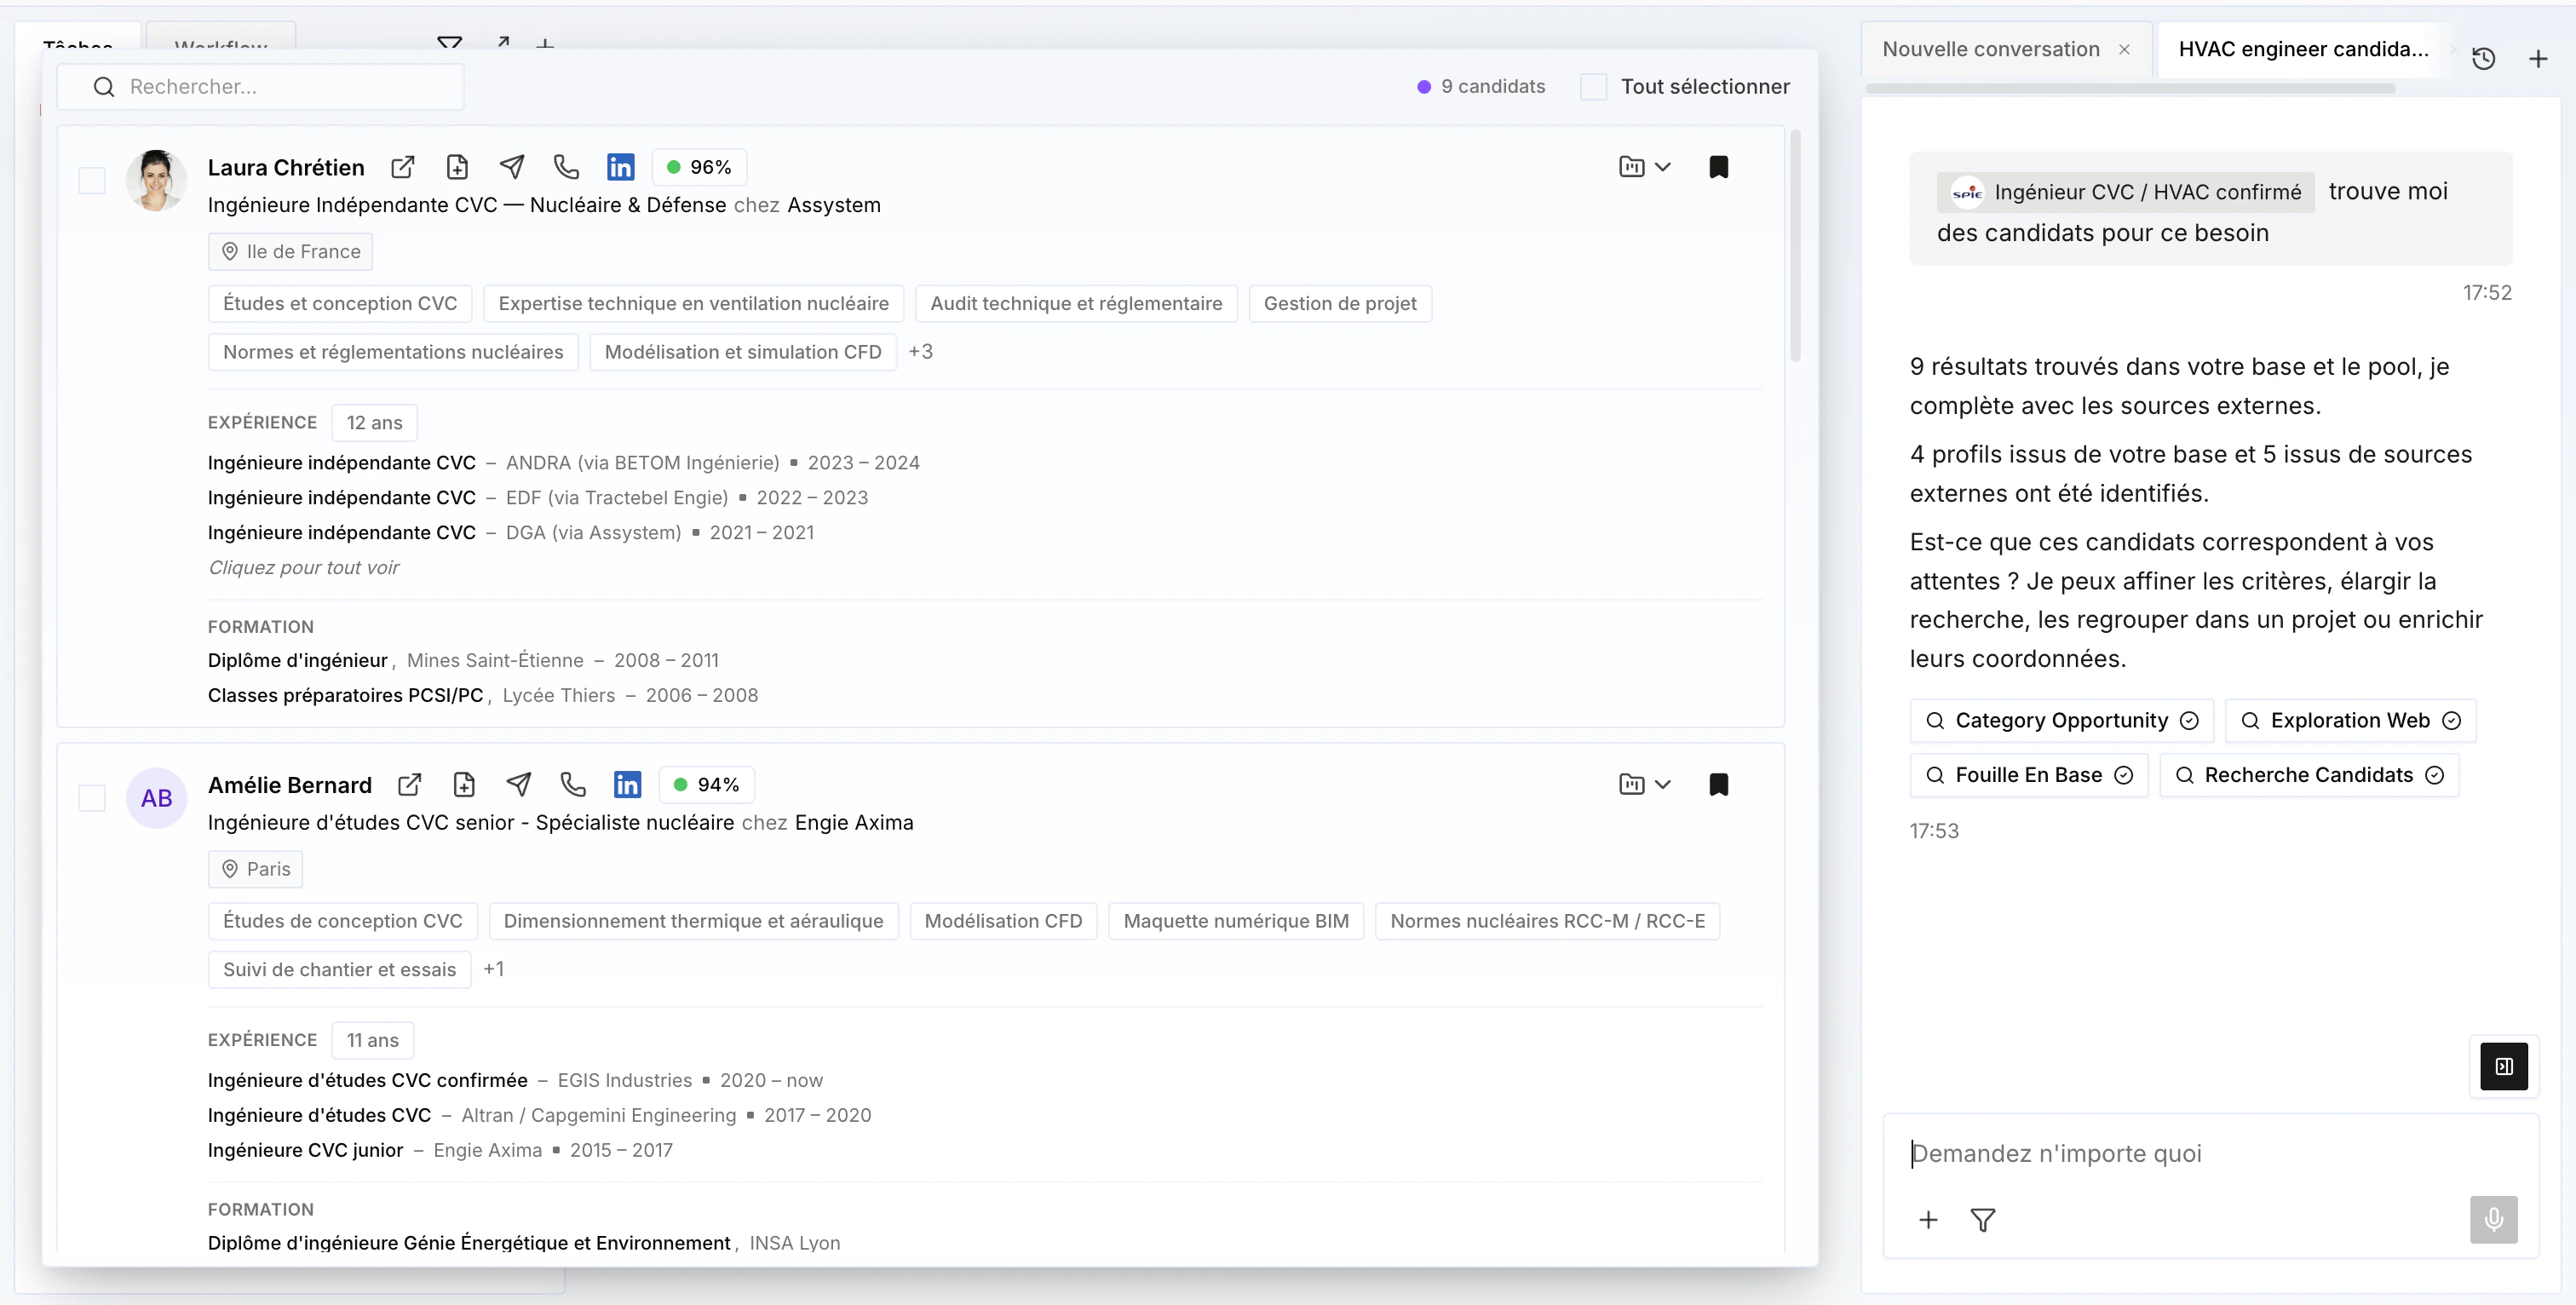Open Amélie Bernard's profile in new window
The height and width of the screenshot is (1305, 2576).
click(410, 785)
